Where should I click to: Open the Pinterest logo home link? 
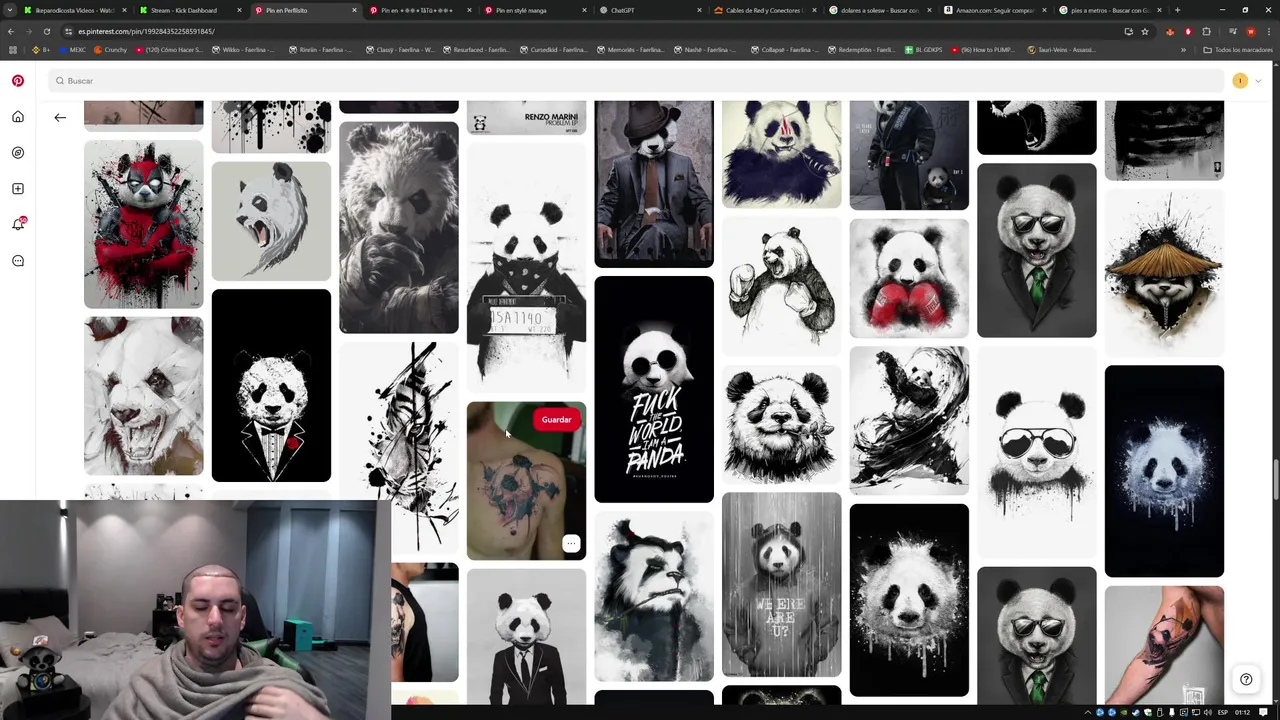(18, 81)
